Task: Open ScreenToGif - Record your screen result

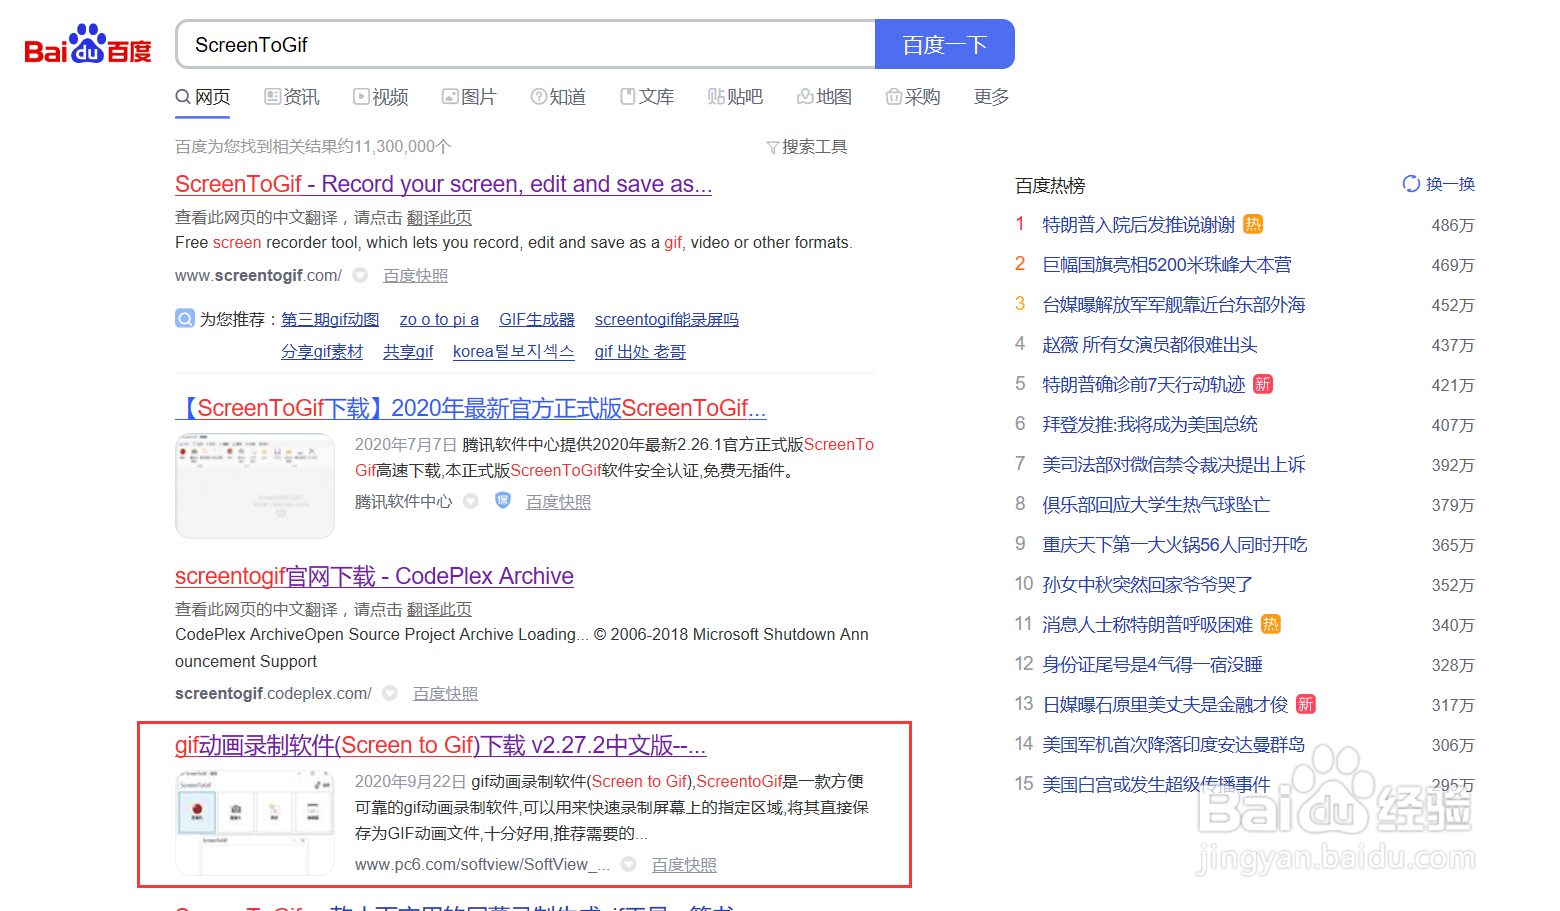Action: (443, 184)
